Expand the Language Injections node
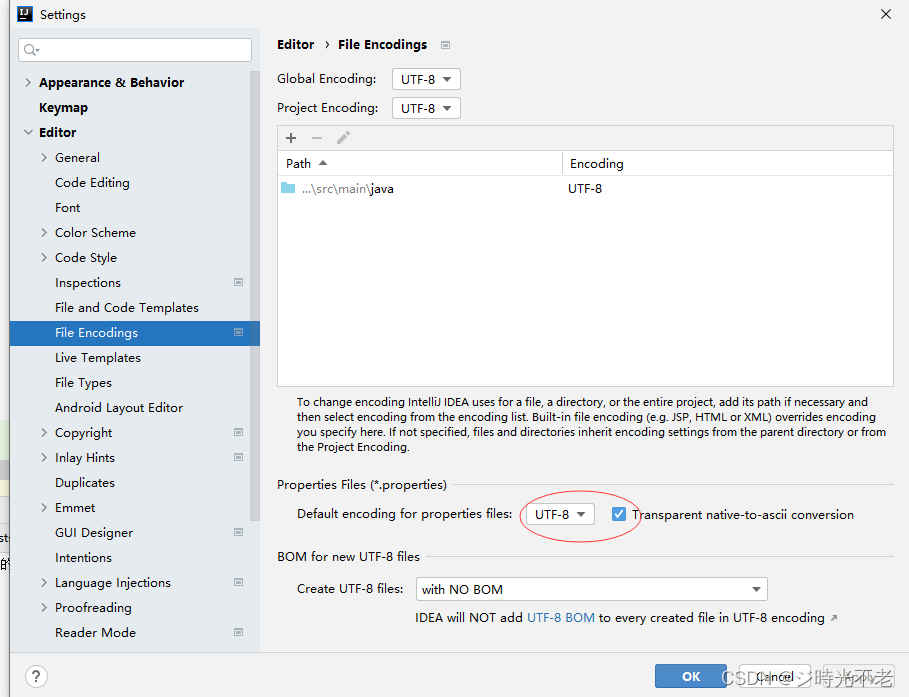This screenshot has width=909, height=697. click(x=44, y=582)
